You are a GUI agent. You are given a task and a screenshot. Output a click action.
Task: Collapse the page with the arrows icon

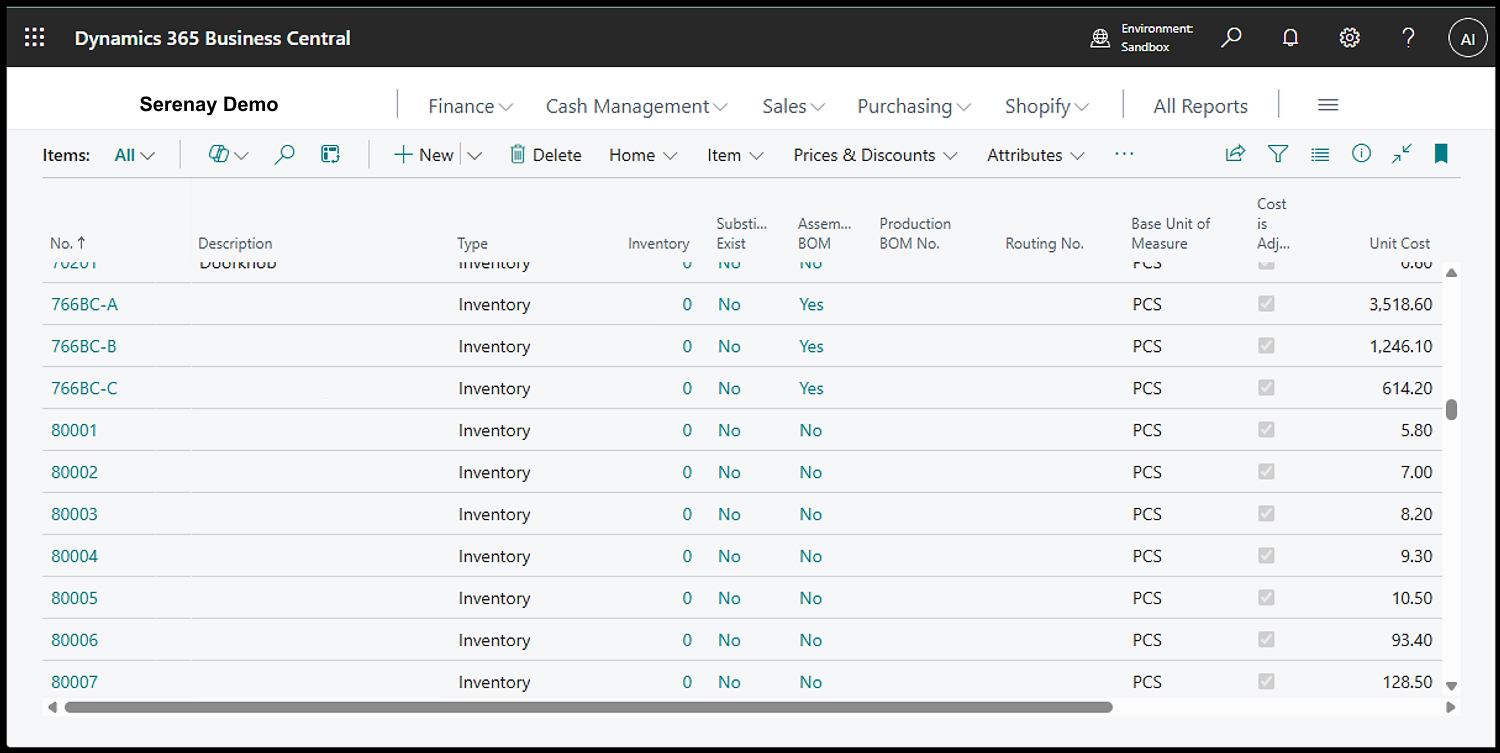click(1402, 153)
